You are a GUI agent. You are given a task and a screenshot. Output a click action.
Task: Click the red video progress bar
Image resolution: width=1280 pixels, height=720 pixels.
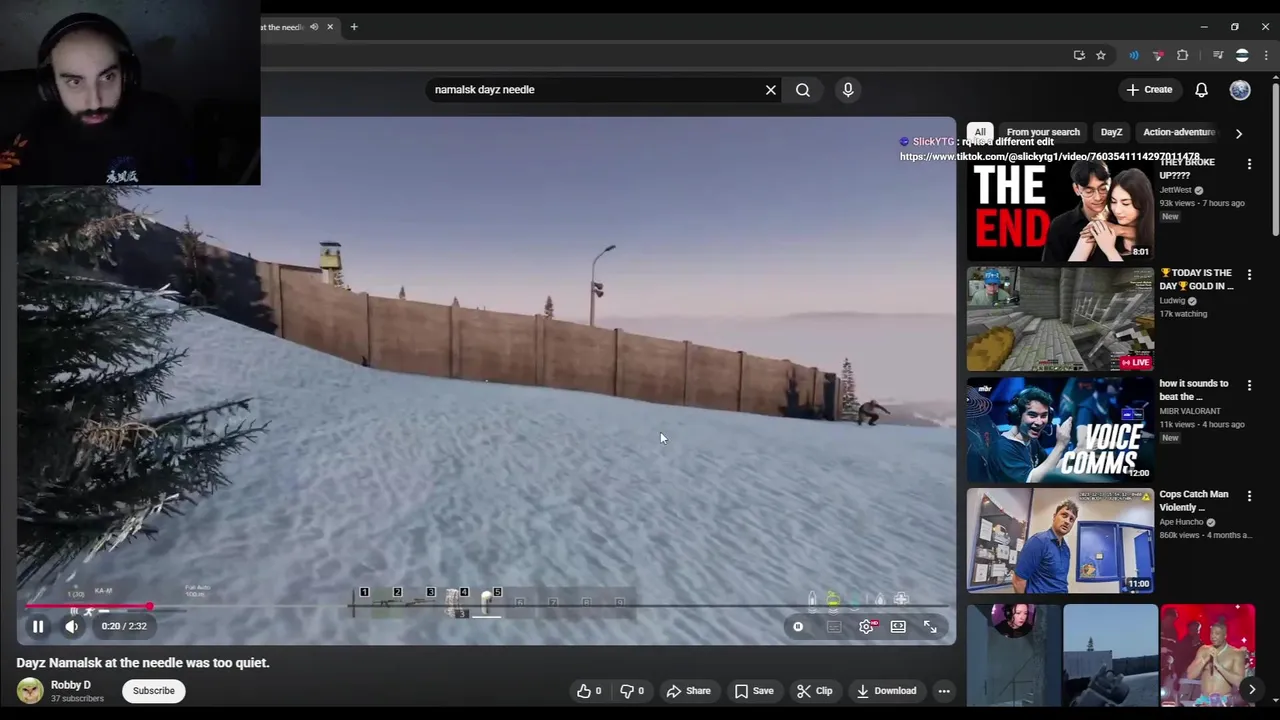tap(88, 606)
